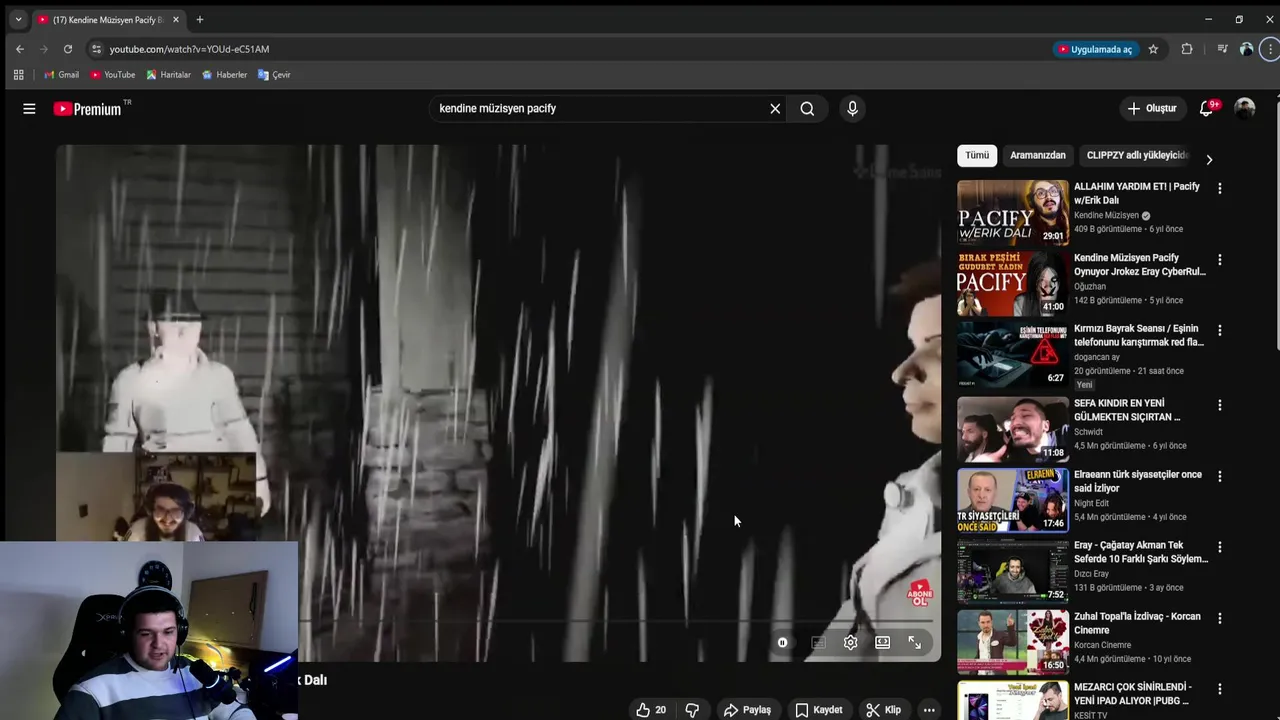Clear the search box text

point(775,109)
